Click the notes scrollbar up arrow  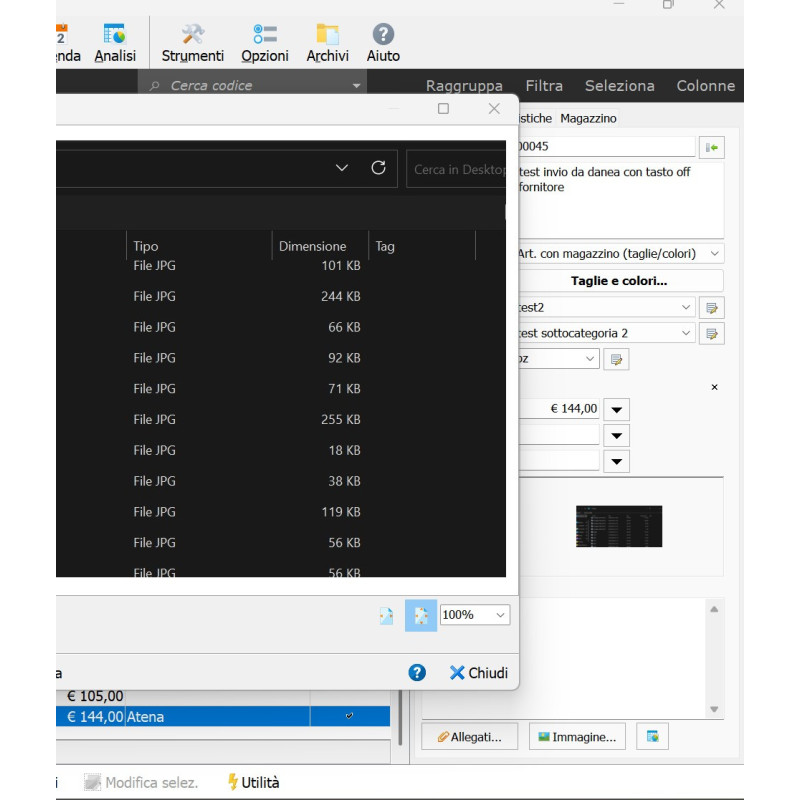click(x=714, y=609)
